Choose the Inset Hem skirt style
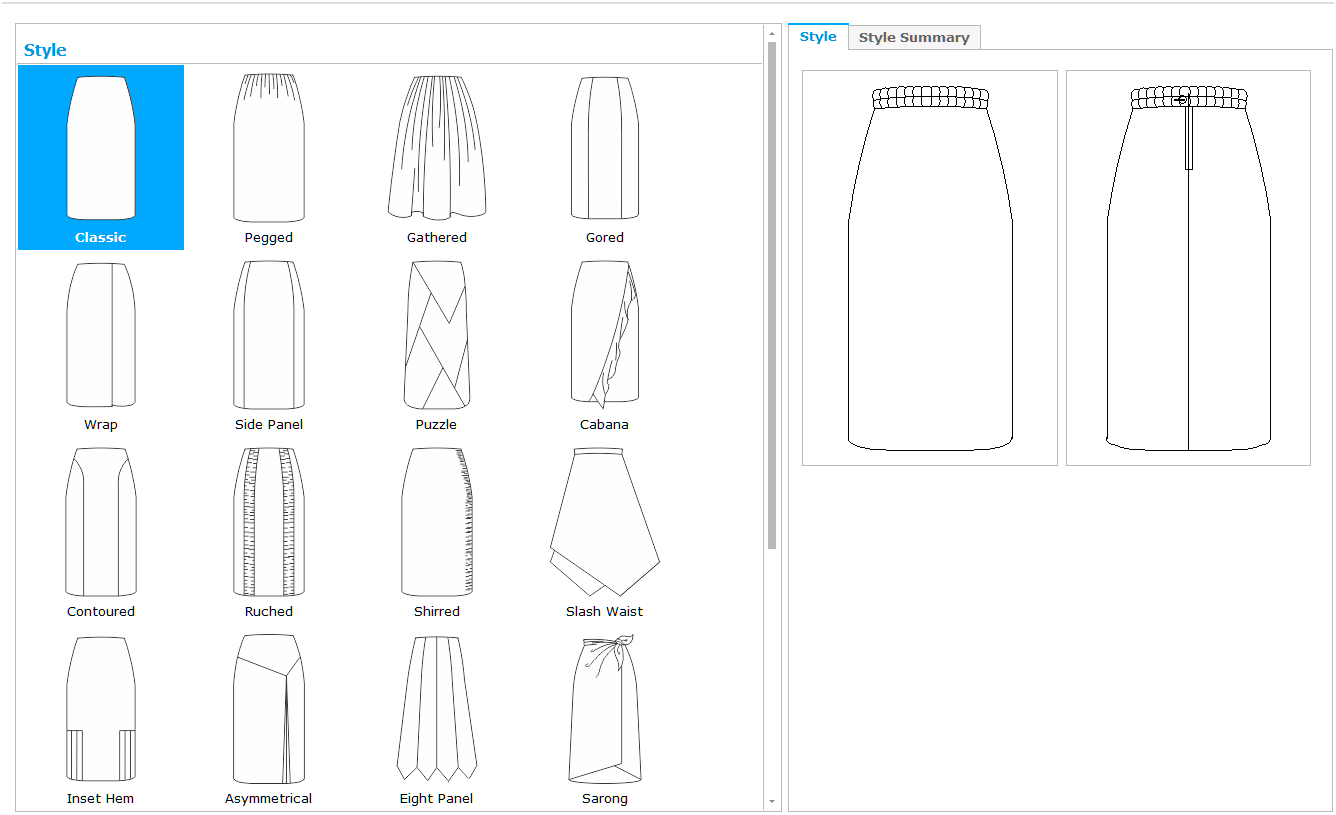Image resolution: width=1336 pixels, height=815 pixels. point(101,718)
